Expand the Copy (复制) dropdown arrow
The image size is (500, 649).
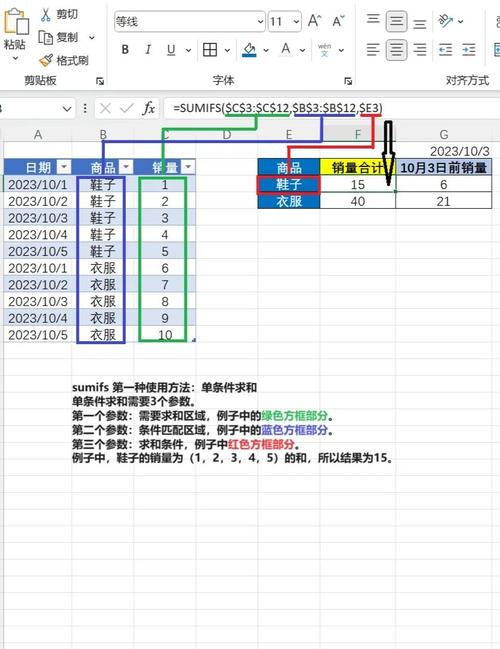[x=92, y=38]
